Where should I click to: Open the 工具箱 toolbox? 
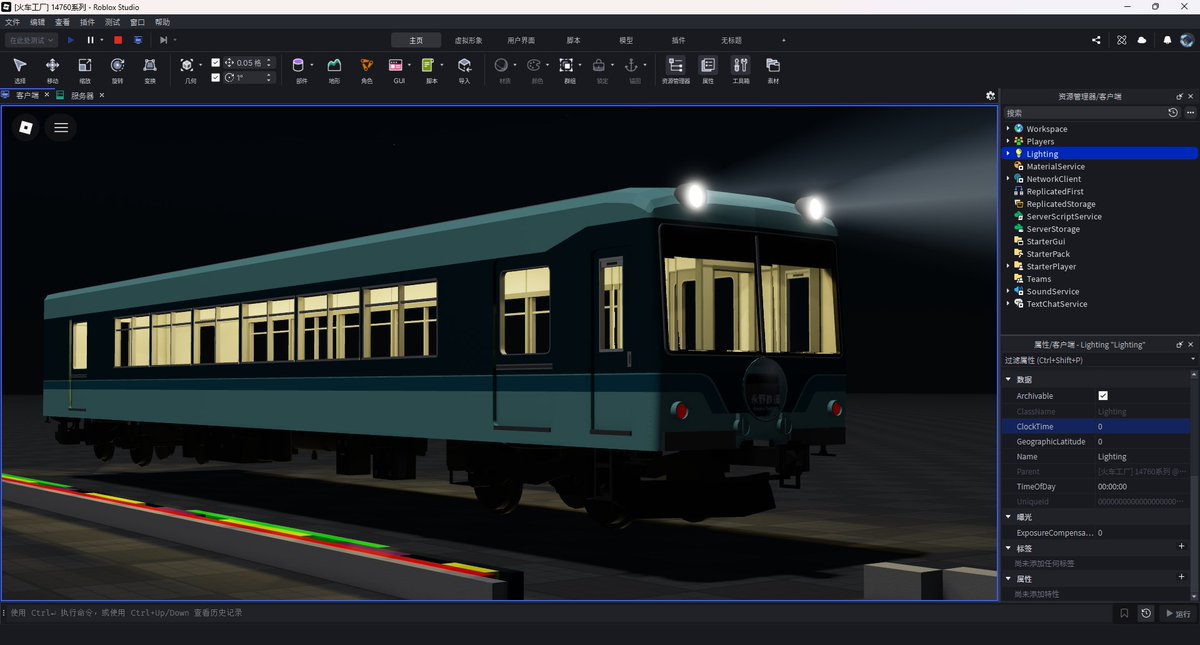(x=741, y=69)
